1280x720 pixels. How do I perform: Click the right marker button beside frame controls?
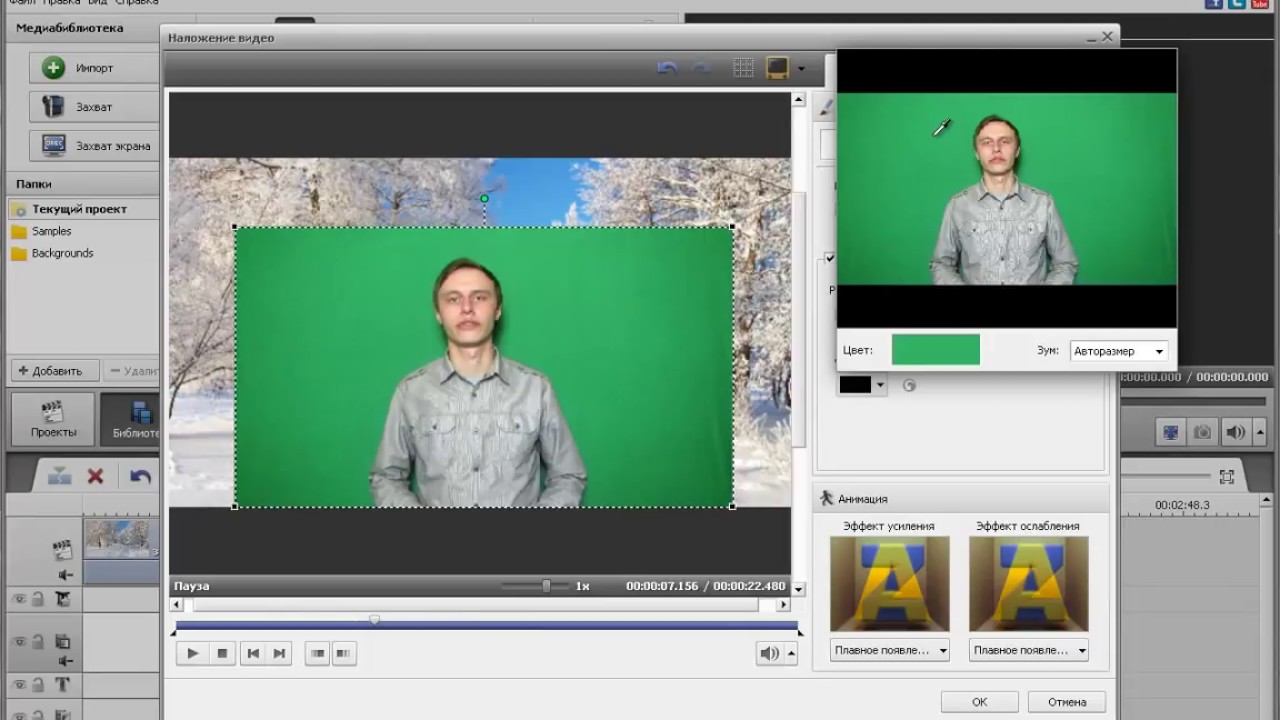pyautogui.click(x=343, y=653)
